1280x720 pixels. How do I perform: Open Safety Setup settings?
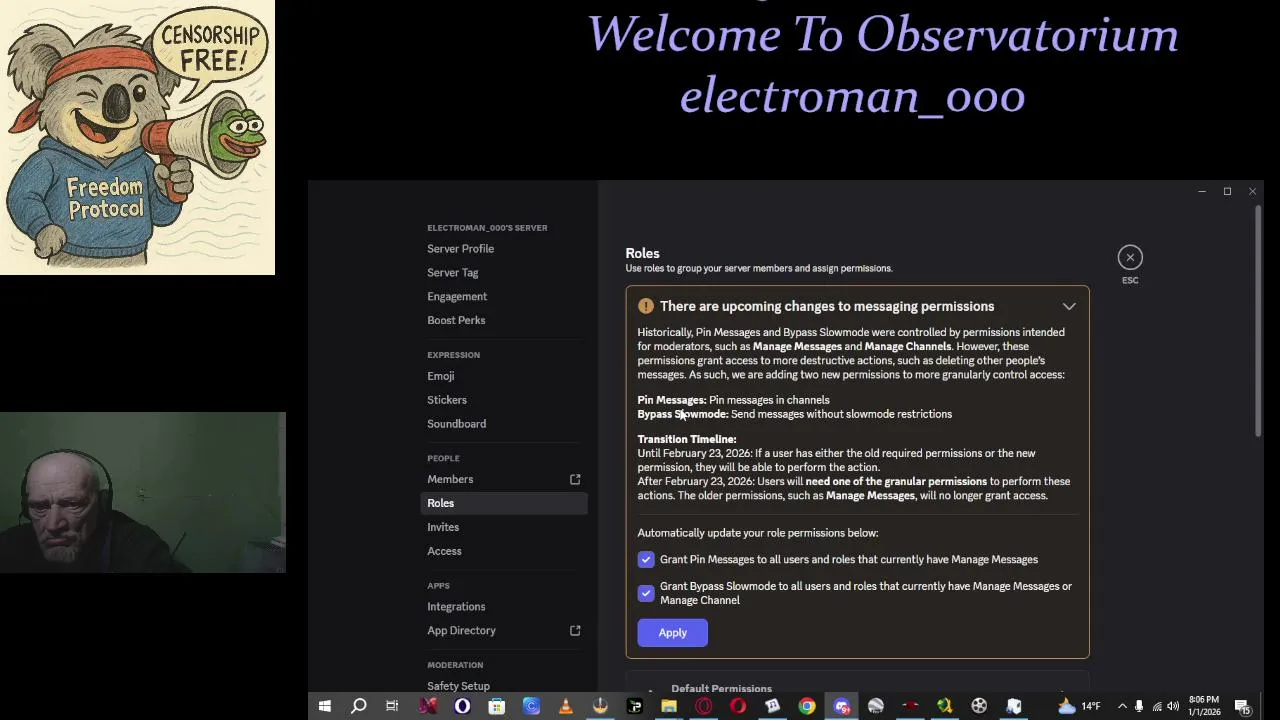[x=458, y=685]
